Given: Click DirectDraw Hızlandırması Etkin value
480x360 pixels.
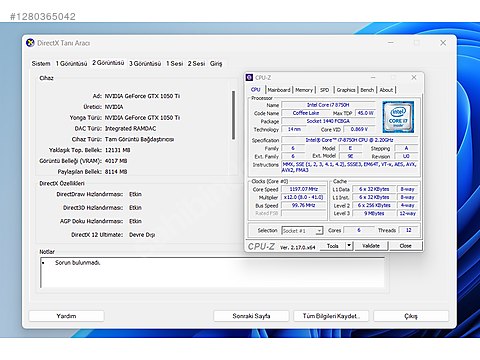Looking at the screenshot, I should pos(135,194).
